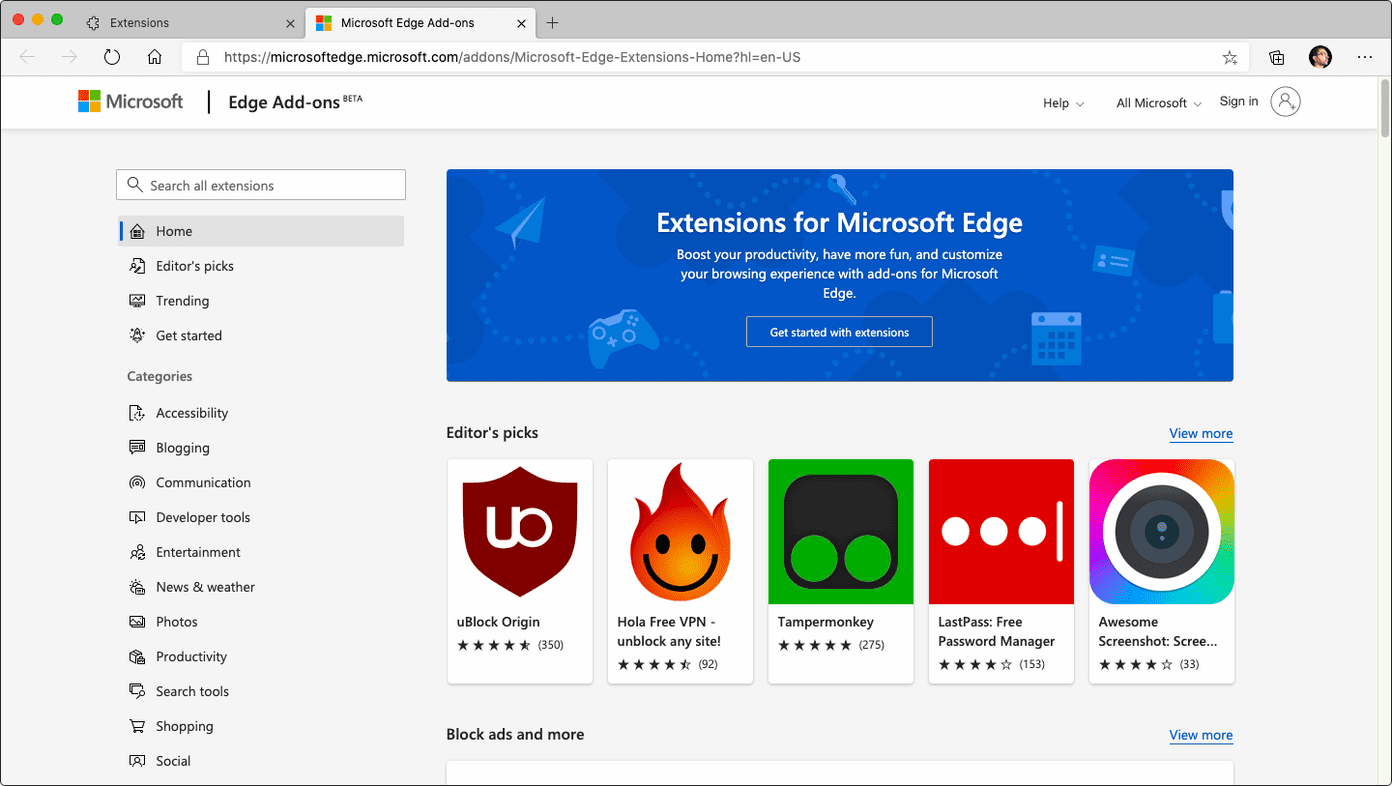This screenshot has height=786, width=1392.
Task: Focus the Search all extensions field
Action: [261, 185]
